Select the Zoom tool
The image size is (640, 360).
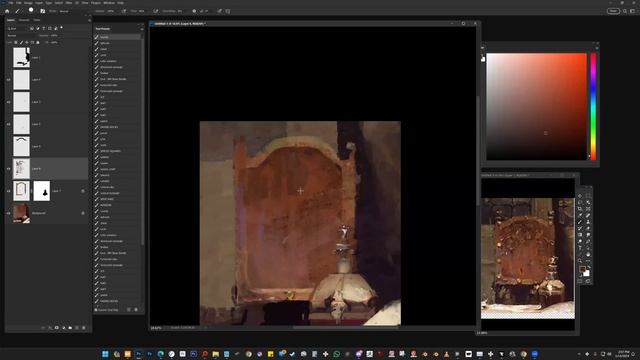(580, 260)
